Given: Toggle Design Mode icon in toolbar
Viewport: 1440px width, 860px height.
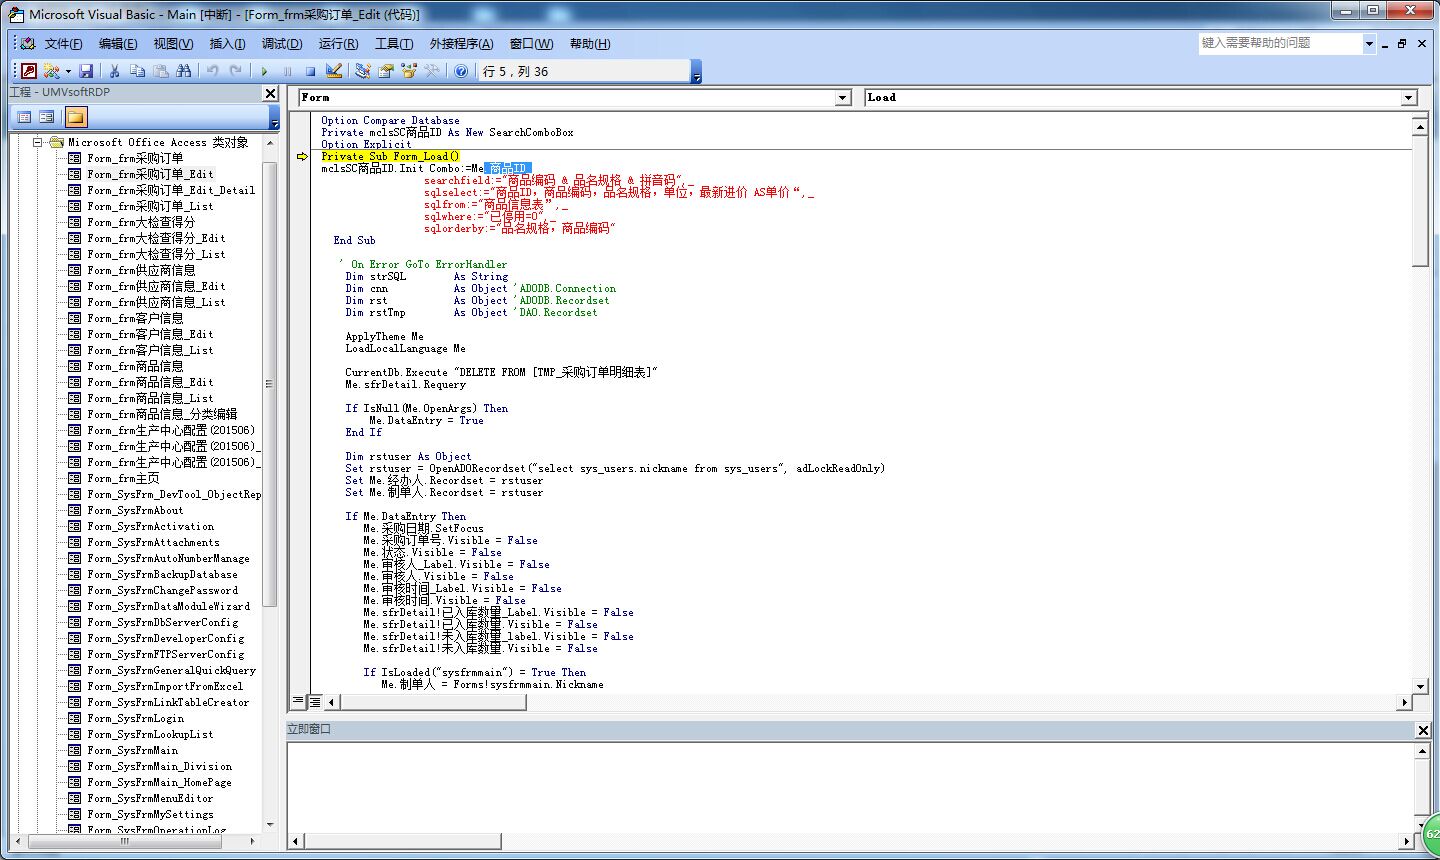Looking at the screenshot, I should pos(334,71).
